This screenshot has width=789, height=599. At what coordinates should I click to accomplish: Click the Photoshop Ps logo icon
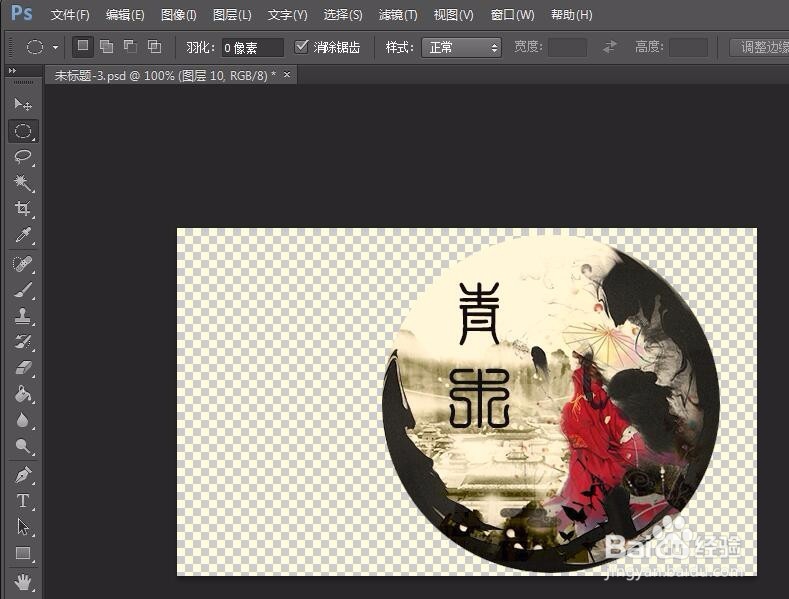coord(22,13)
